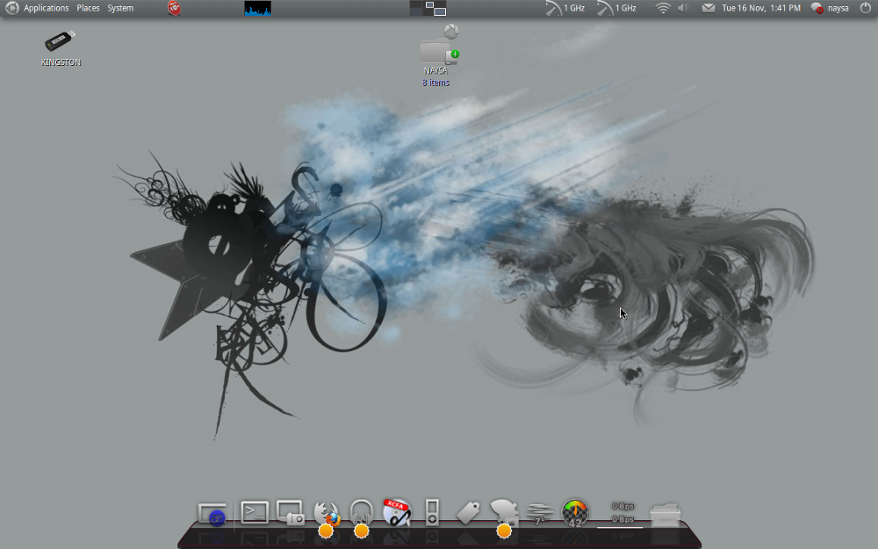Click the network speed monitor showing 0 Bps
This screenshot has height=549, width=878.
(x=622, y=513)
